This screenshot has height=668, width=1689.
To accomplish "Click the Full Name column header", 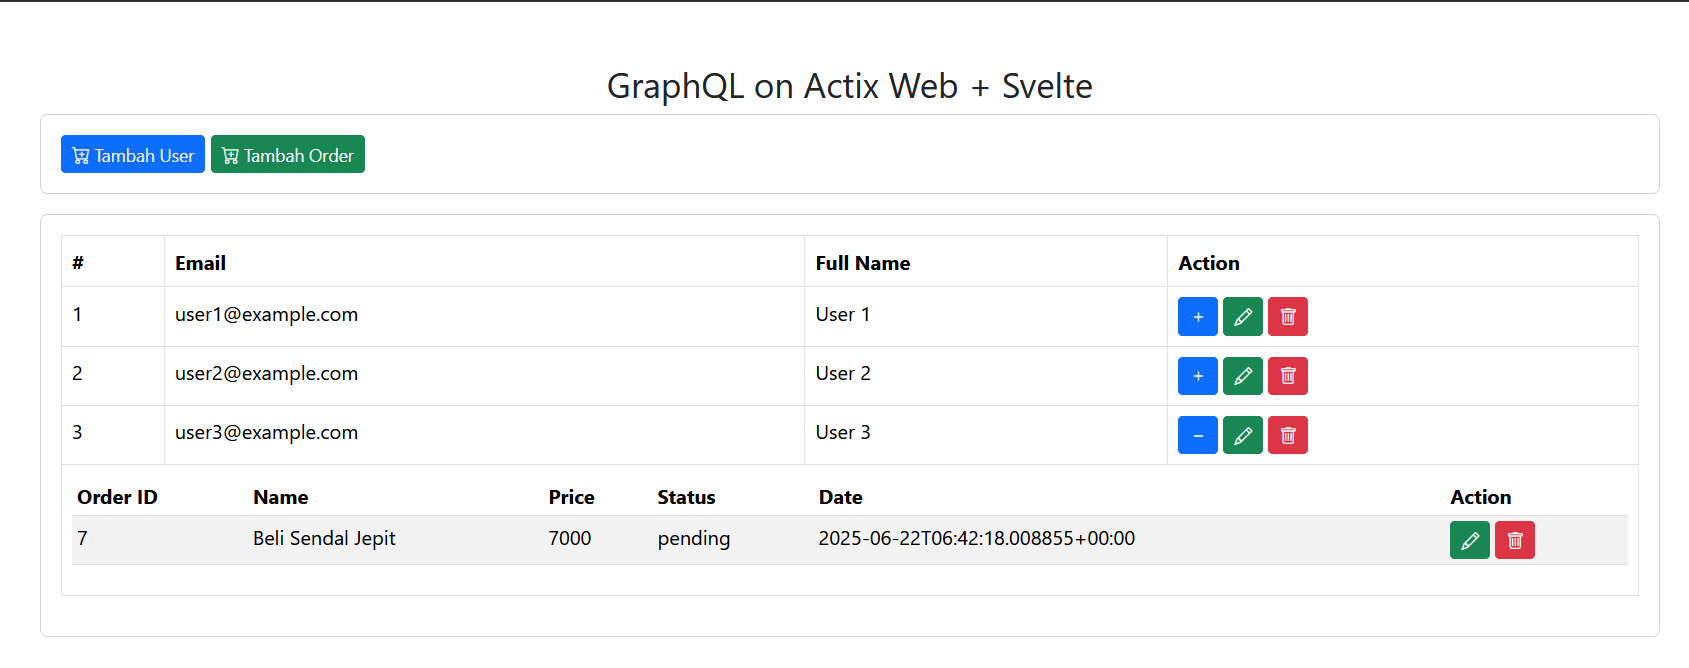I will (863, 263).
